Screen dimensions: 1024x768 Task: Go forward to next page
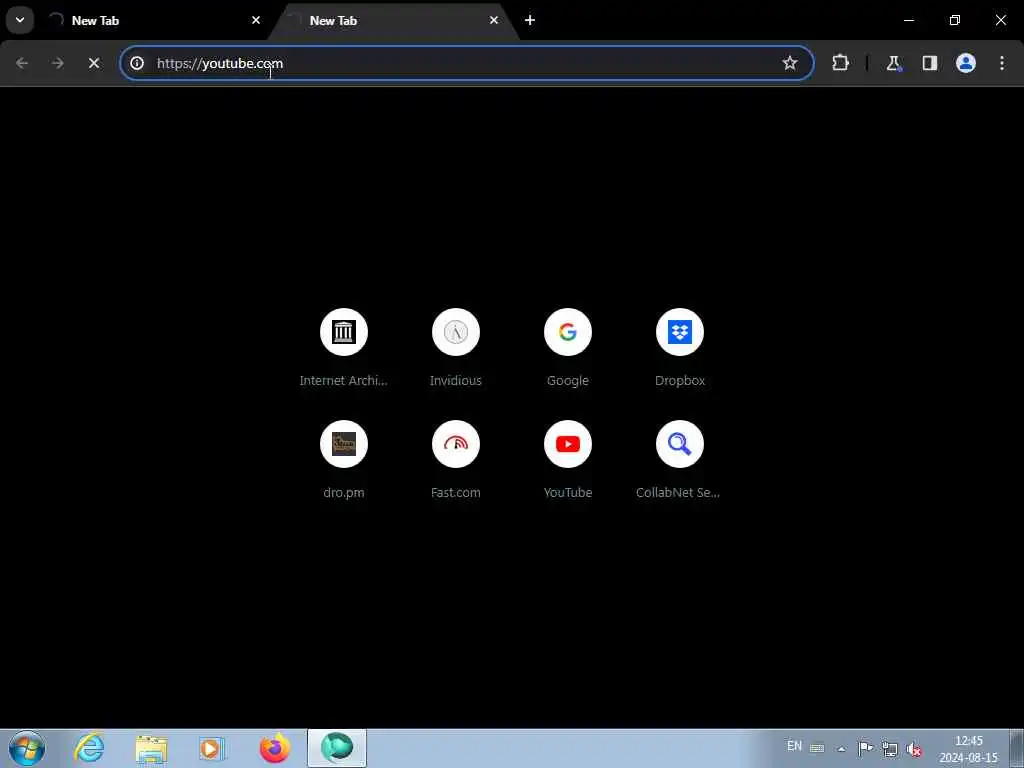(x=58, y=63)
